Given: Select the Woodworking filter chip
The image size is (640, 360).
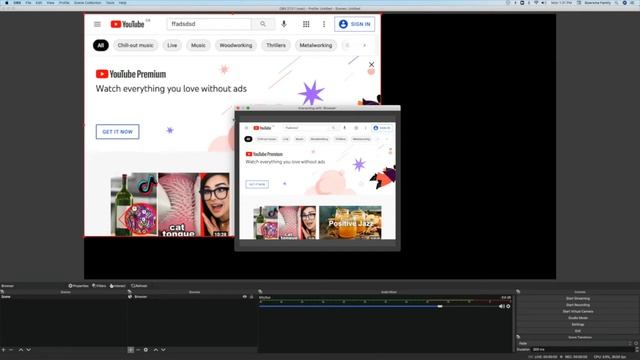Looking at the screenshot, I should pos(236,45).
